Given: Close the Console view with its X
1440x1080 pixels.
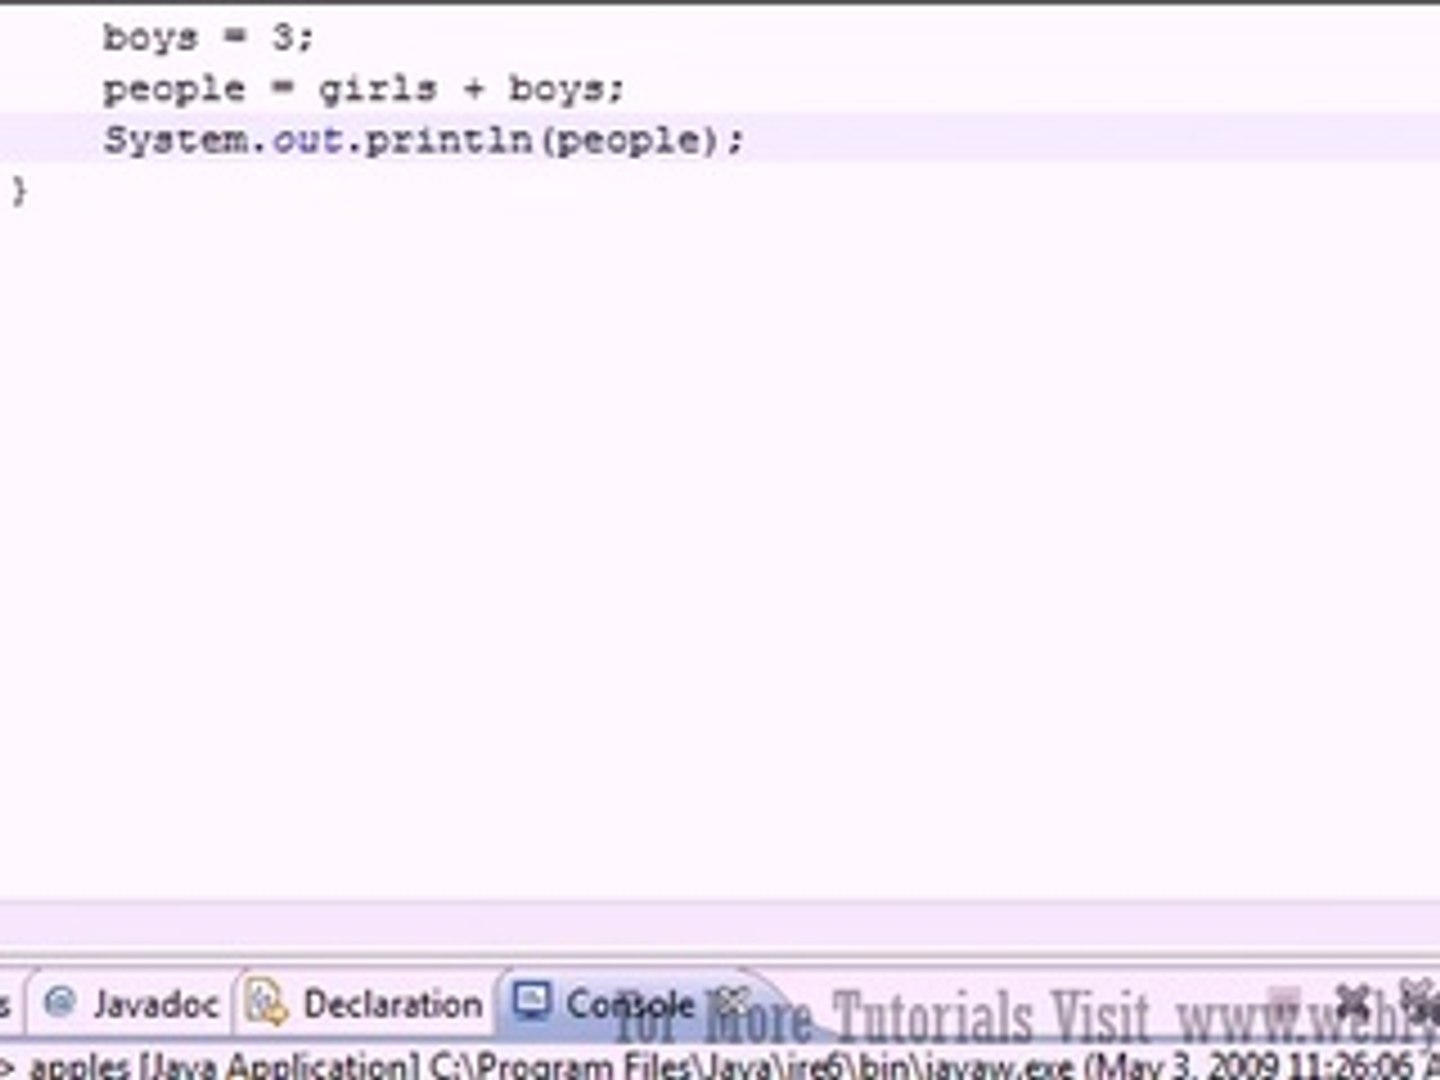Looking at the screenshot, I should tap(732, 1001).
